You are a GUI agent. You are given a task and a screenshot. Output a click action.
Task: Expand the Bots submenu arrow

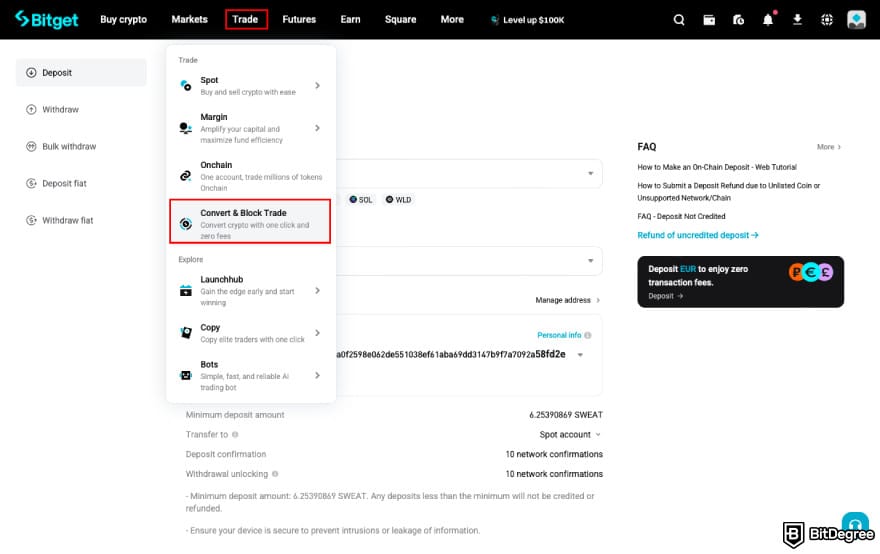(318, 375)
